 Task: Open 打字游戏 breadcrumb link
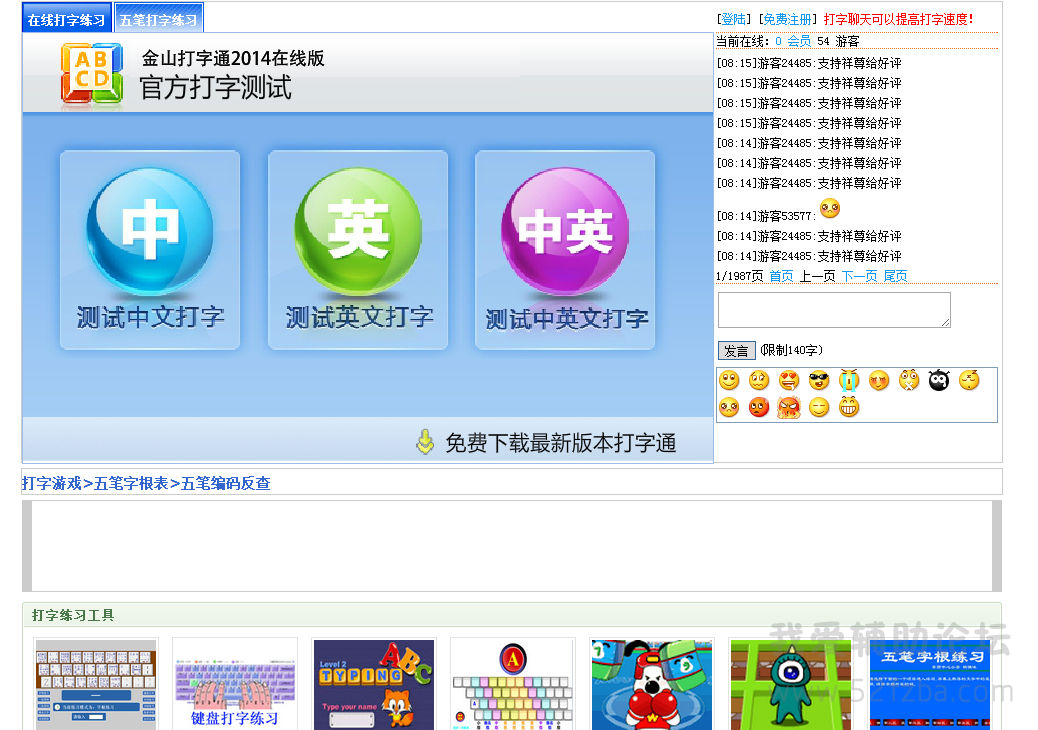tap(52, 483)
